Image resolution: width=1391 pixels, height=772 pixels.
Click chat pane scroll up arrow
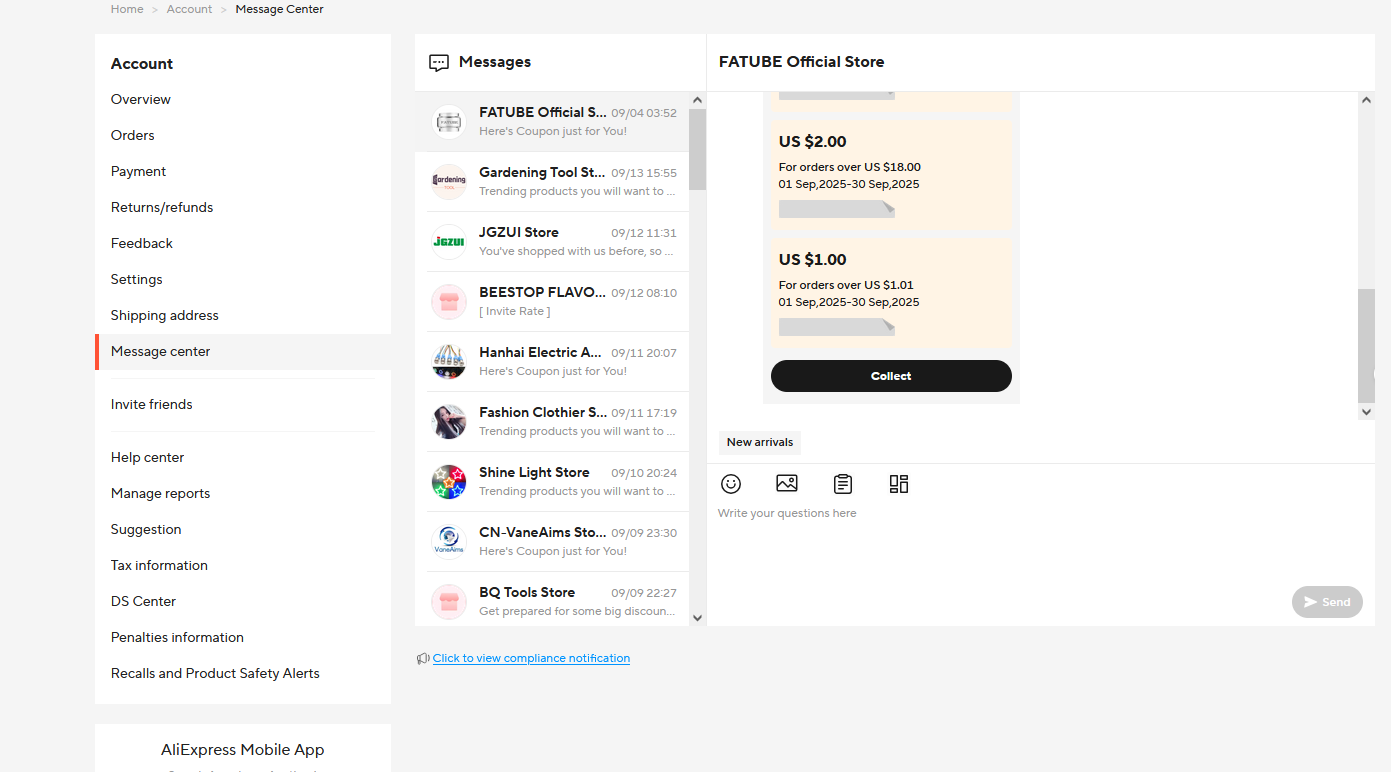[1367, 100]
